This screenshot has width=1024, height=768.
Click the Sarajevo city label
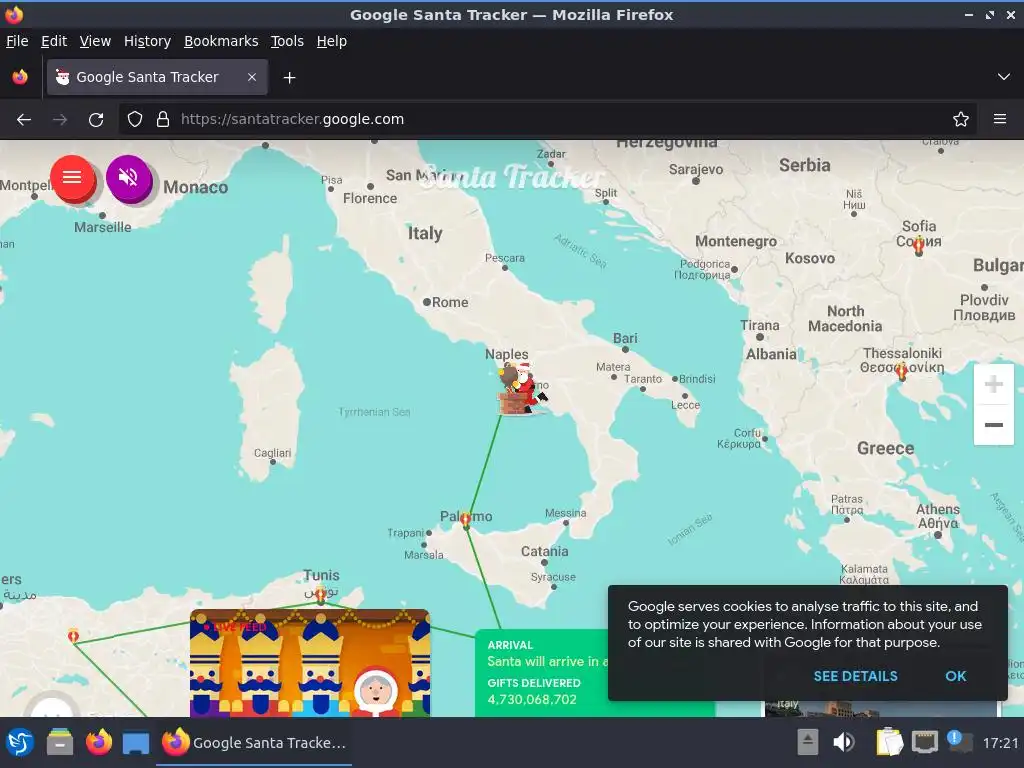[x=696, y=170]
